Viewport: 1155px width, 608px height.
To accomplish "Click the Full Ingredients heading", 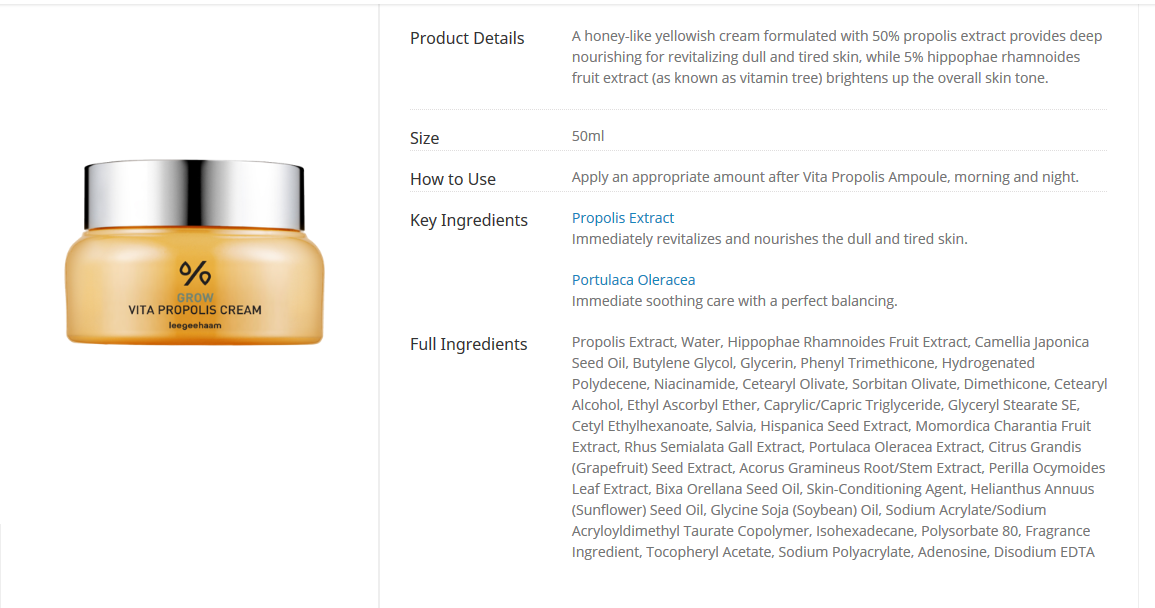I will tap(468, 344).
